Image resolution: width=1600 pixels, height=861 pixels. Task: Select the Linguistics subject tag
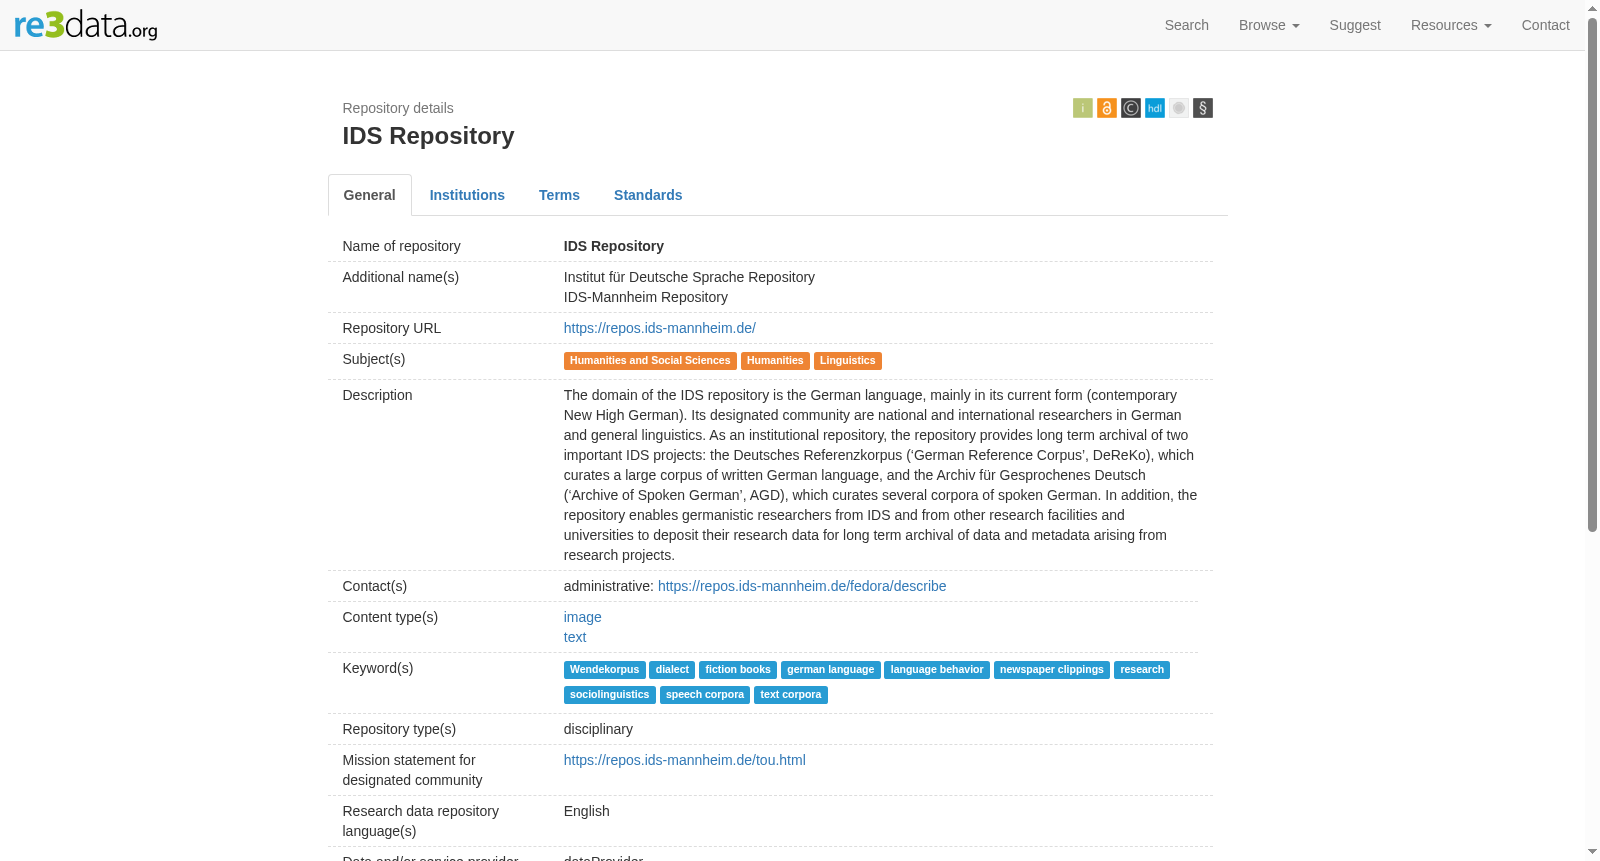848,361
